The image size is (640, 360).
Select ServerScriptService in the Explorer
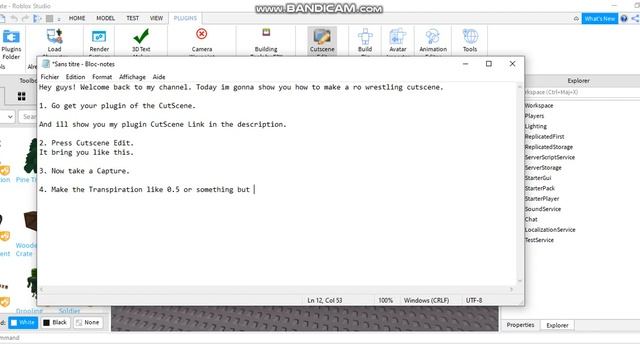pos(549,157)
